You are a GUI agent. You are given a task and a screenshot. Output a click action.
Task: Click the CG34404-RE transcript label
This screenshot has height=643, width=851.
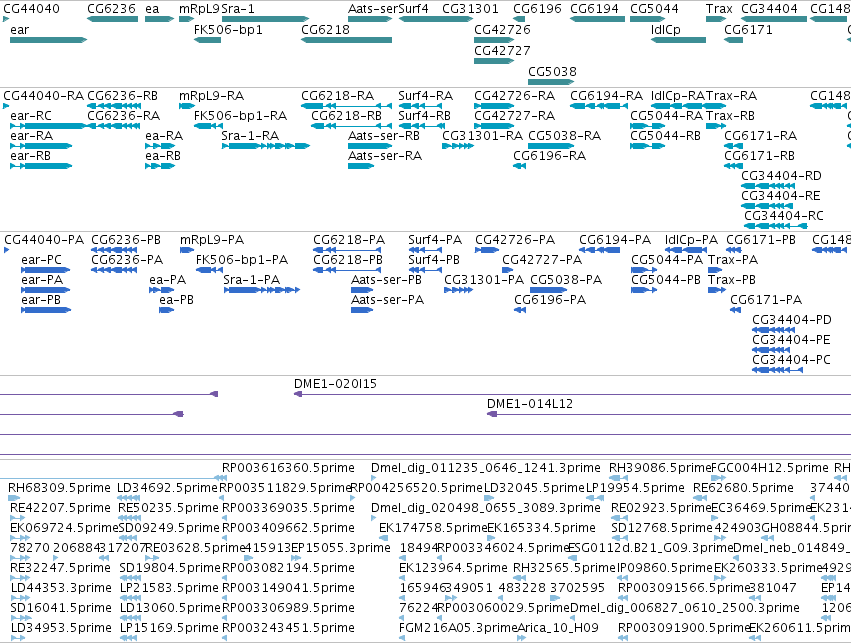click(x=781, y=195)
